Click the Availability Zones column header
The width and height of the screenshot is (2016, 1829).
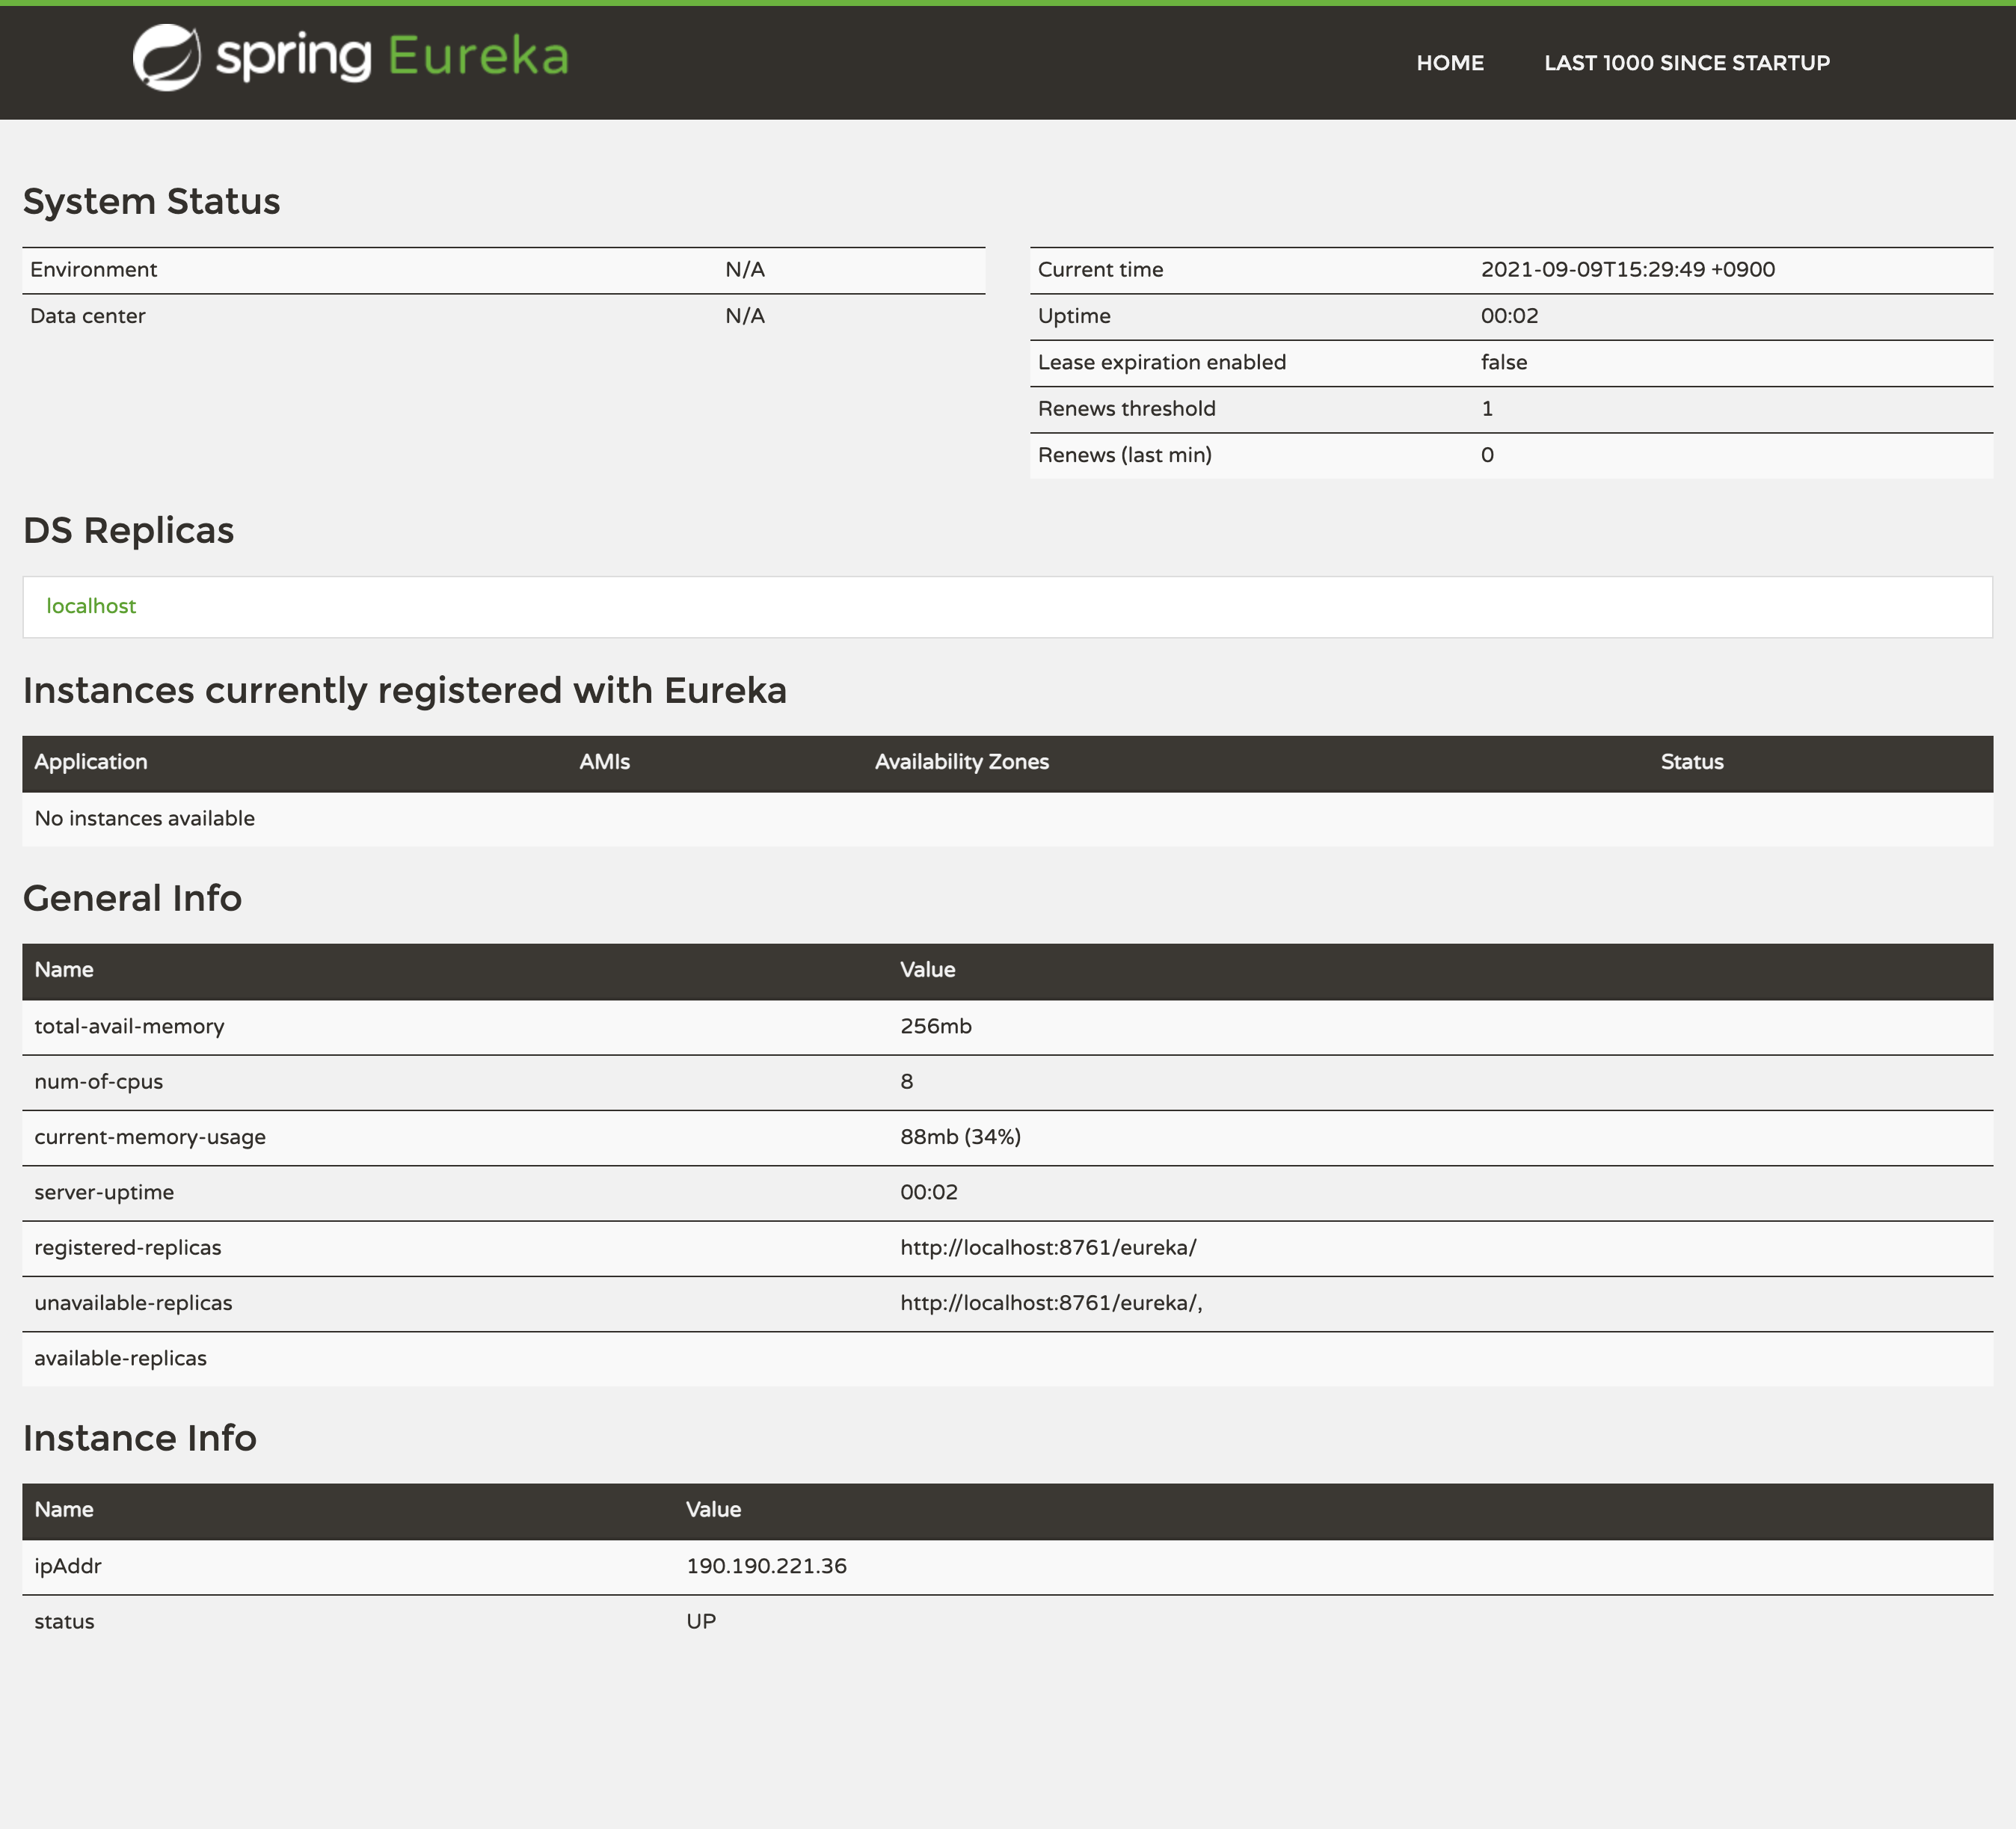[961, 761]
